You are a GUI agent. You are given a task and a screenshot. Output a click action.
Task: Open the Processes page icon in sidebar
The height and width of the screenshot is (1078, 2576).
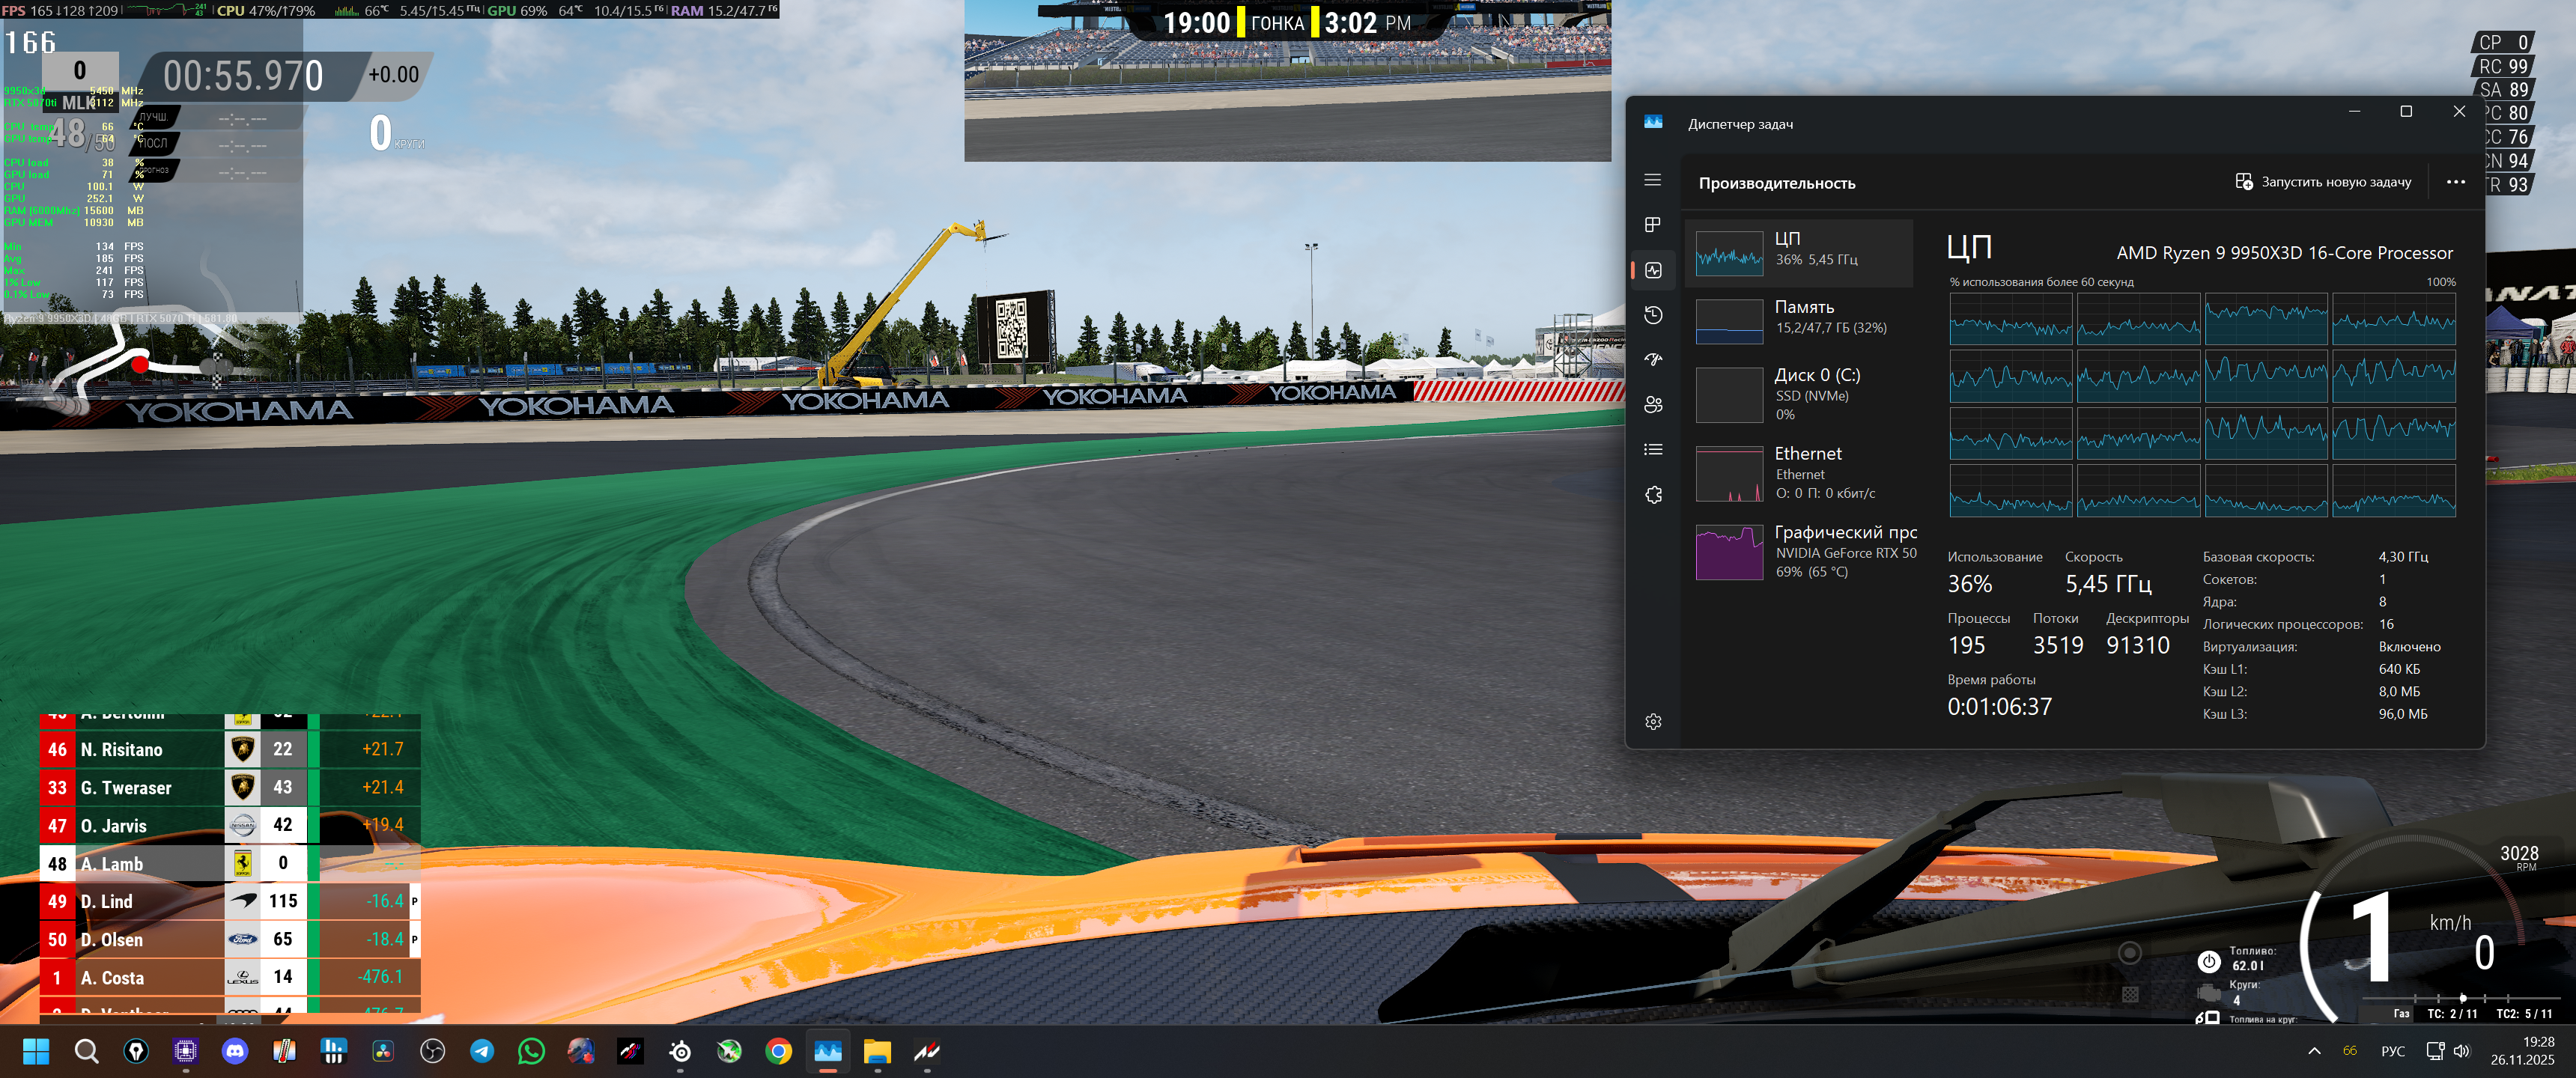click(x=1652, y=225)
